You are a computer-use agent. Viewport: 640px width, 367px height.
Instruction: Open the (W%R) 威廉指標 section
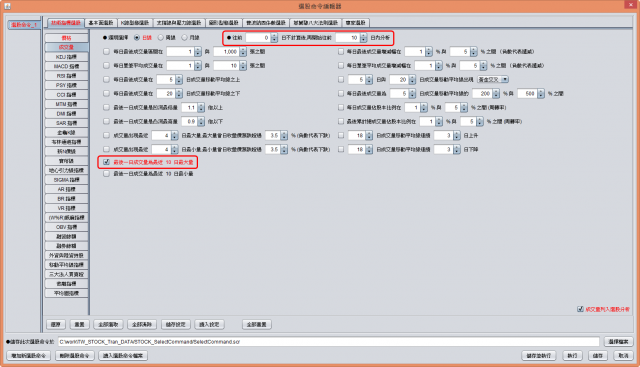(x=66, y=218)
